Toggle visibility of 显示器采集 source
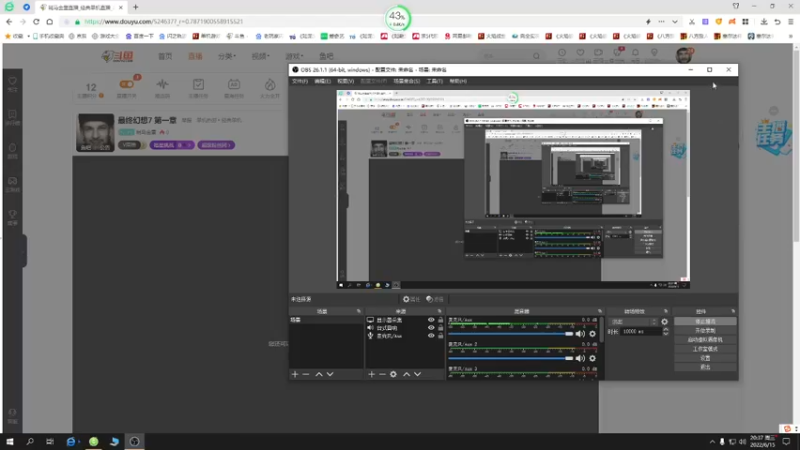Viewport: 800px width, 450px height. click(431, 320)
